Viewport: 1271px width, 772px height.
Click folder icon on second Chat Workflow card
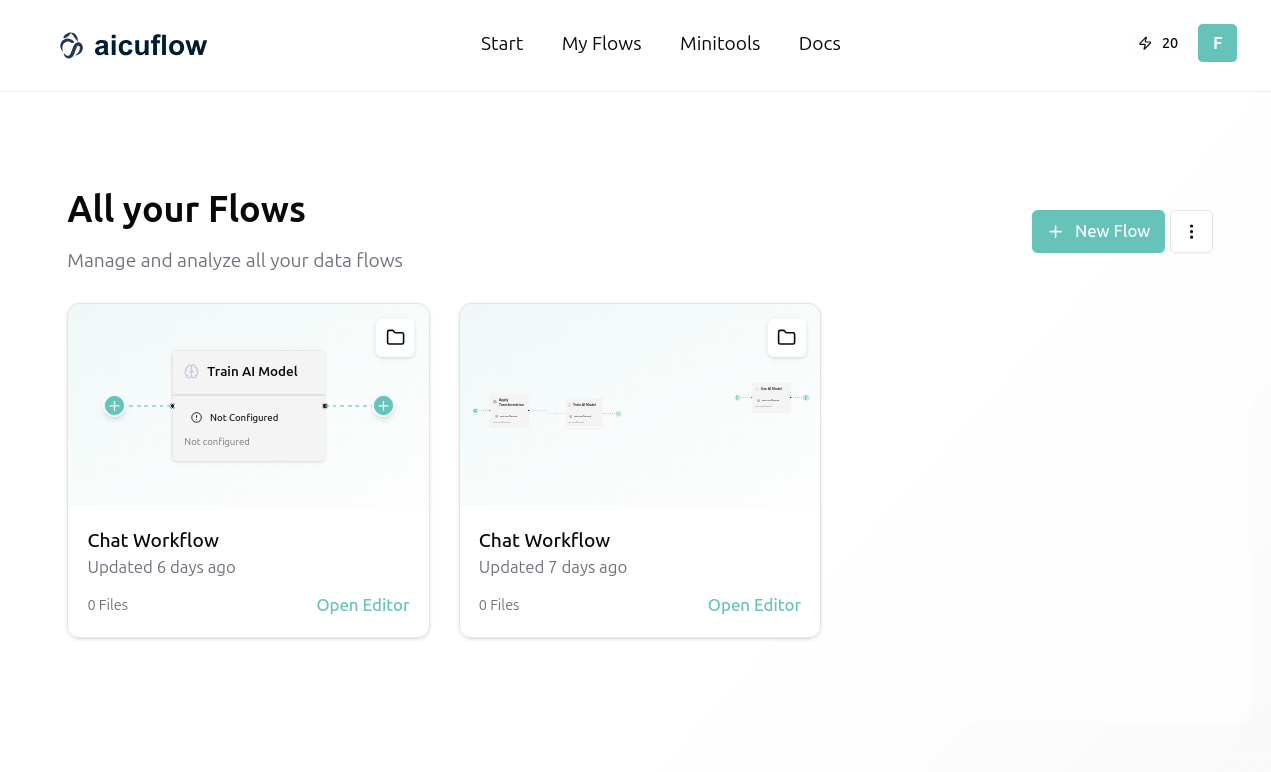(787, 338)
